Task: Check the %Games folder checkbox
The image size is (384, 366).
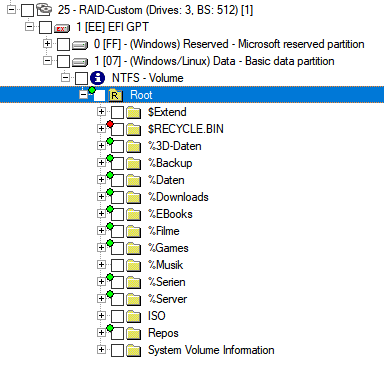Action: click(117, 248)
